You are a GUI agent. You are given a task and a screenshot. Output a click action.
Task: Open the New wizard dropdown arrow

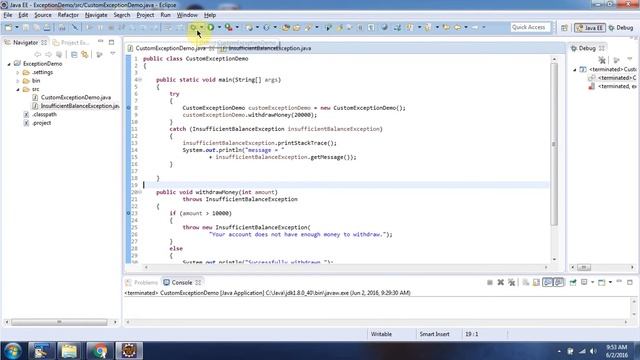pyautogui.click(x=17, y=27)
